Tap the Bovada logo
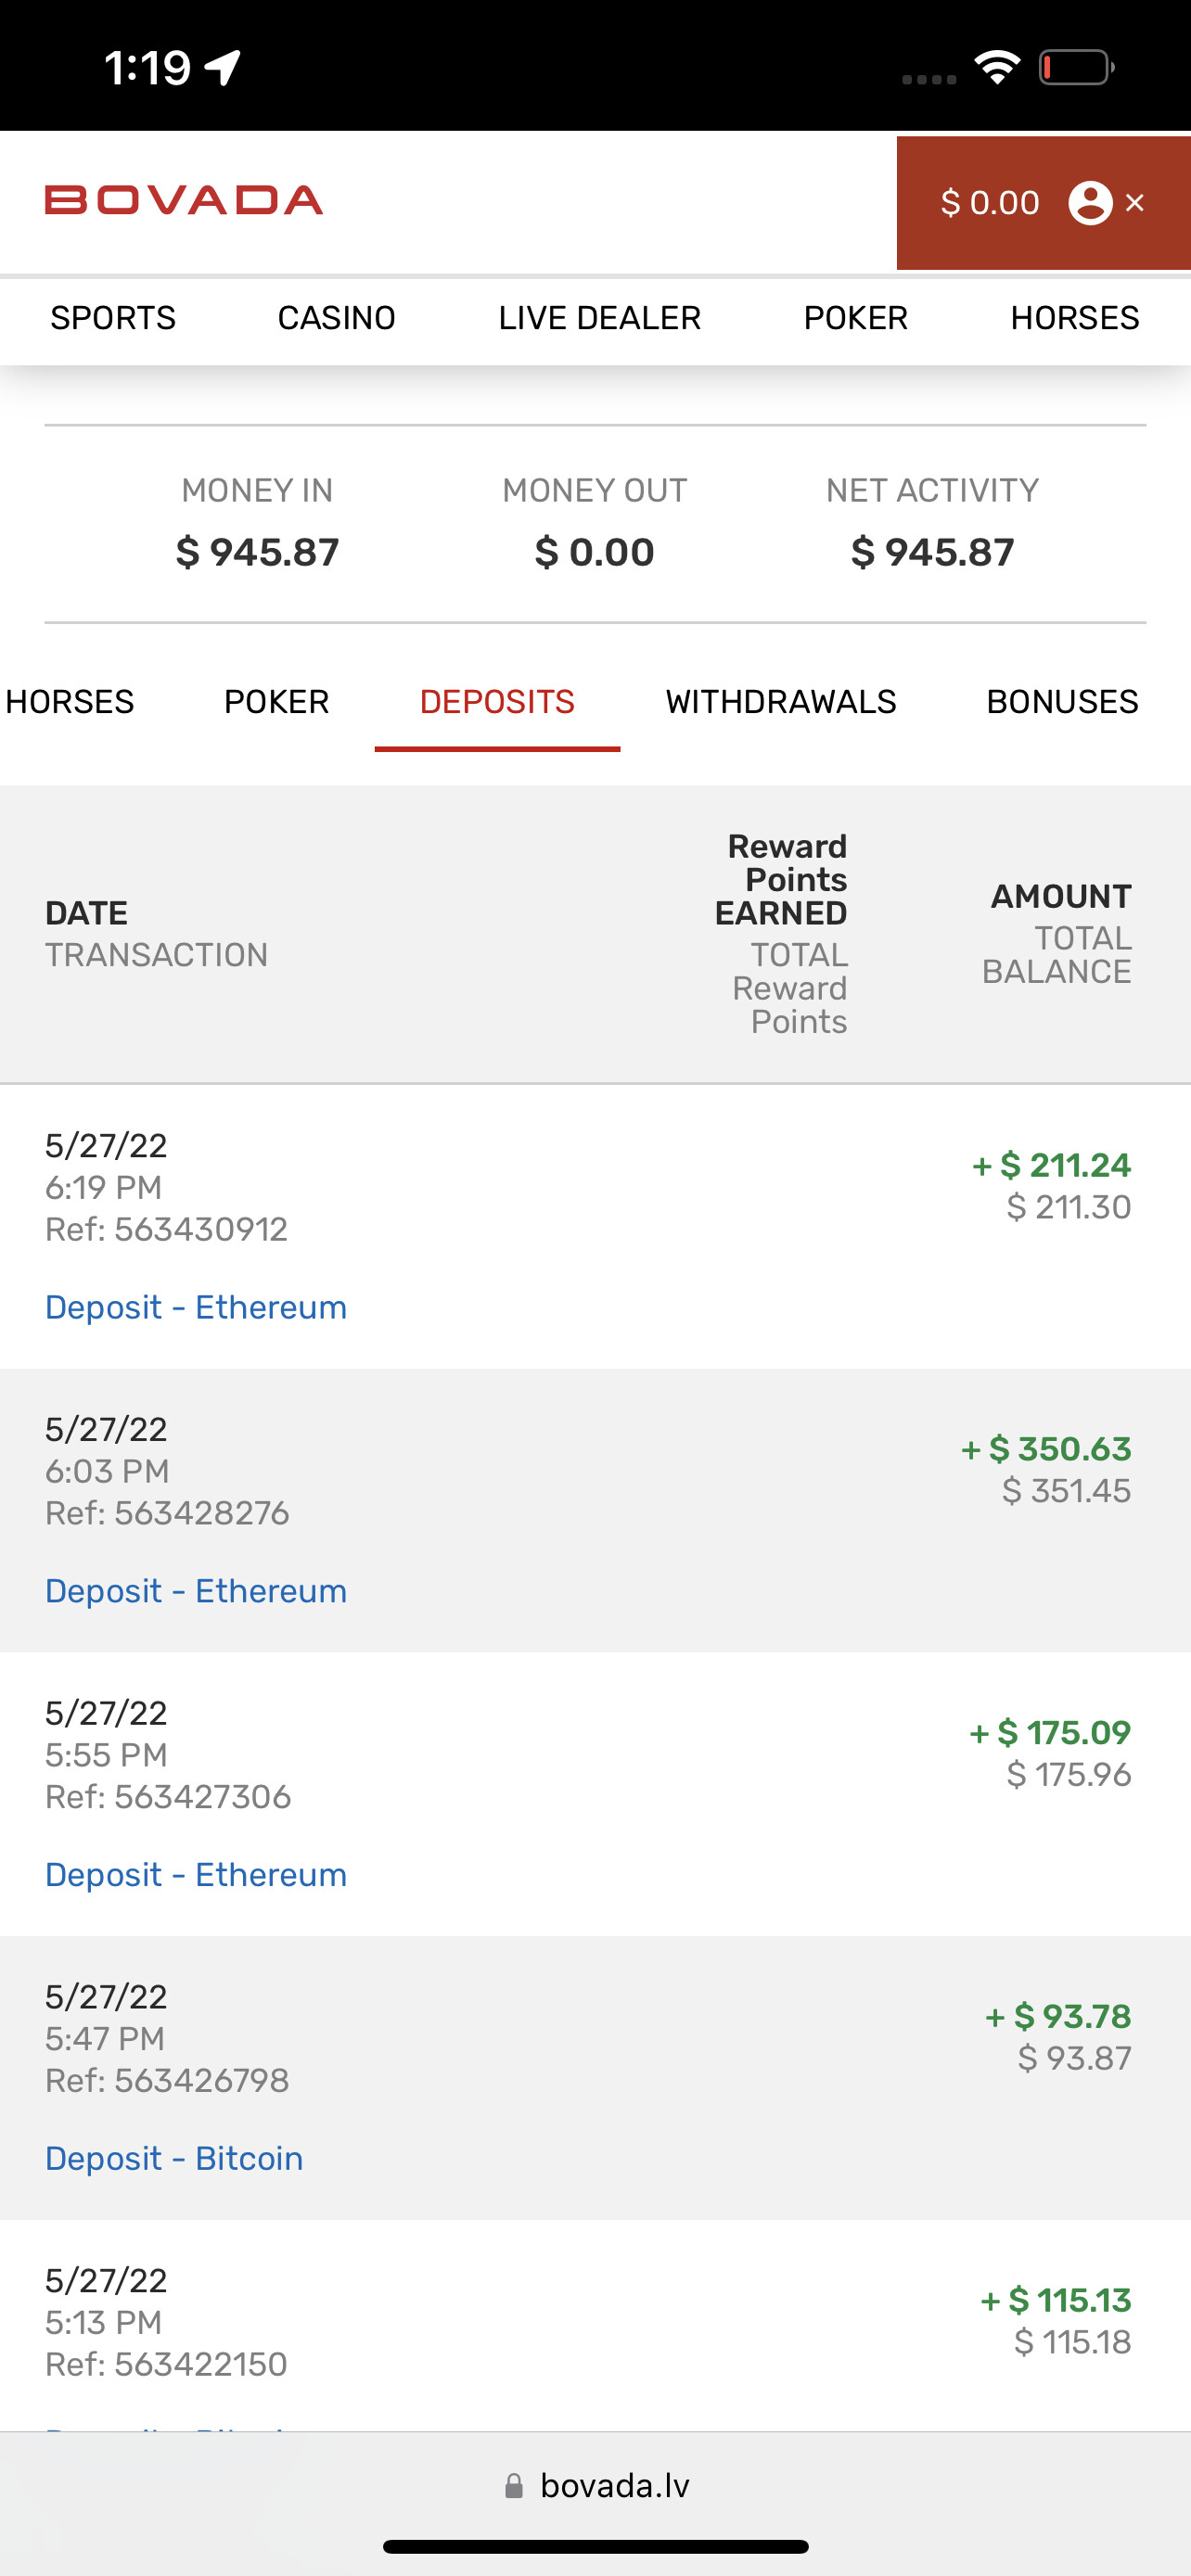 point(184,200)
